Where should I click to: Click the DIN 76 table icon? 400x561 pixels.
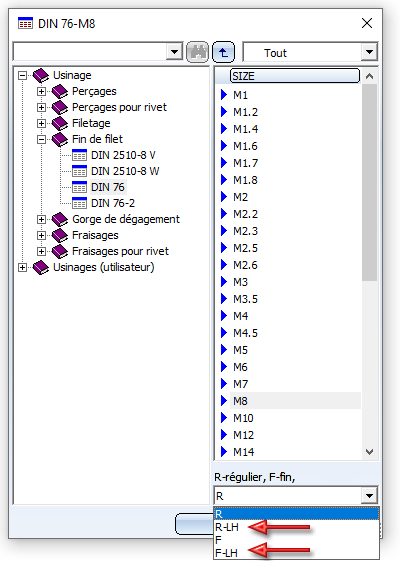pyautogui.click(x=79, y=187)
